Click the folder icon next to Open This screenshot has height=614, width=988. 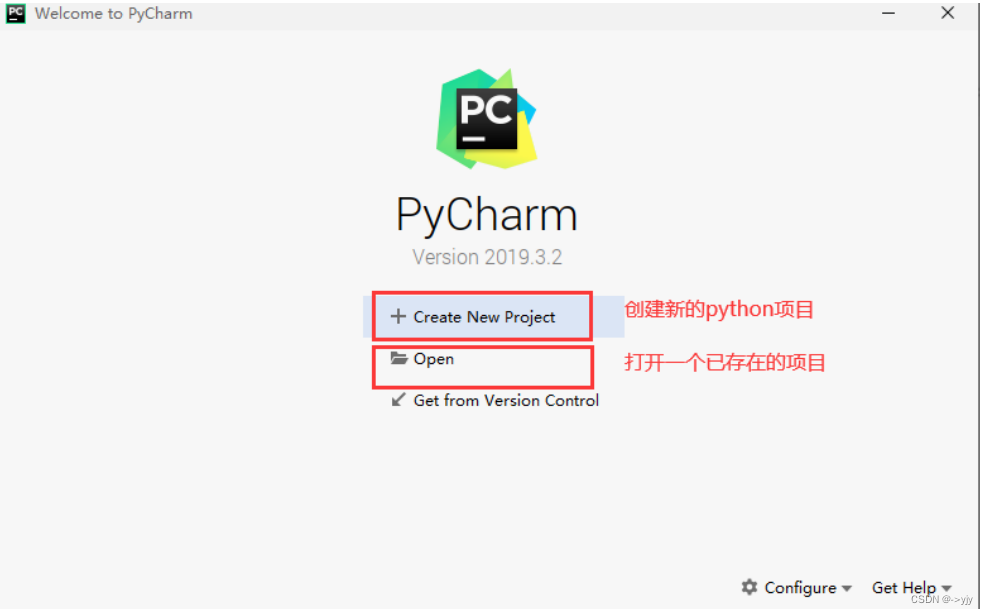(398, 358)
